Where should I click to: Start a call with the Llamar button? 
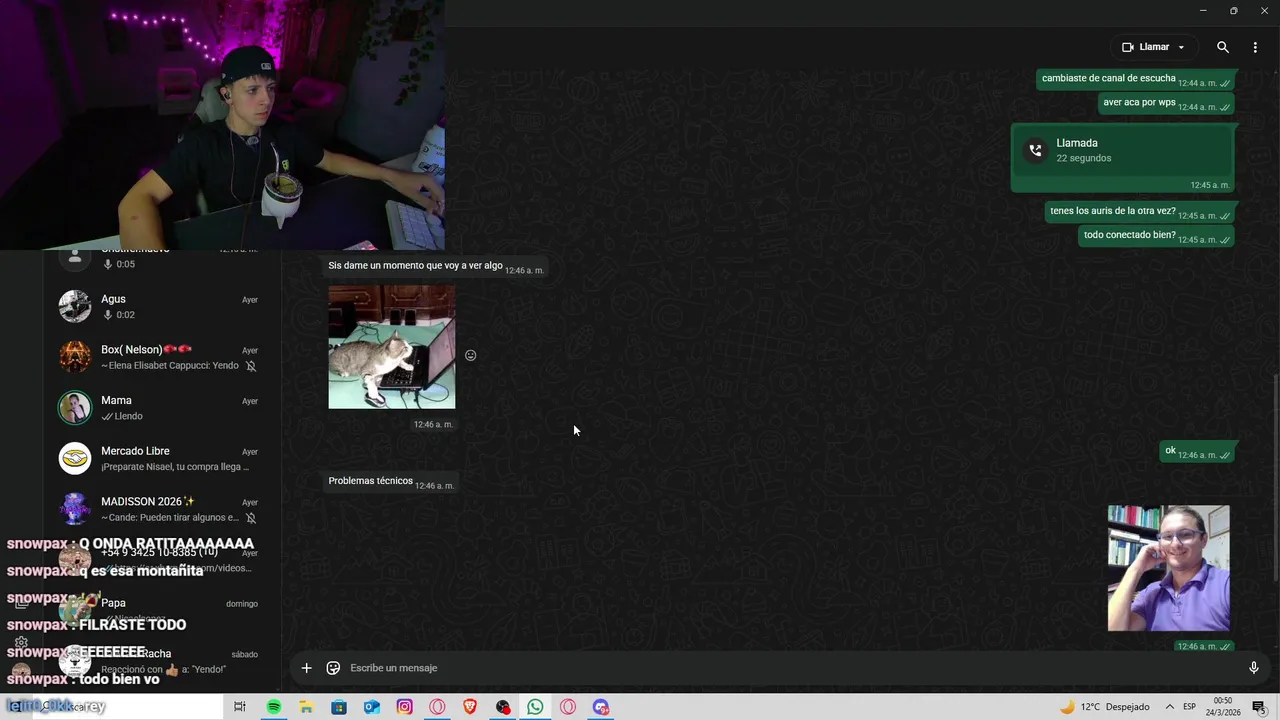click(1145, 47)
